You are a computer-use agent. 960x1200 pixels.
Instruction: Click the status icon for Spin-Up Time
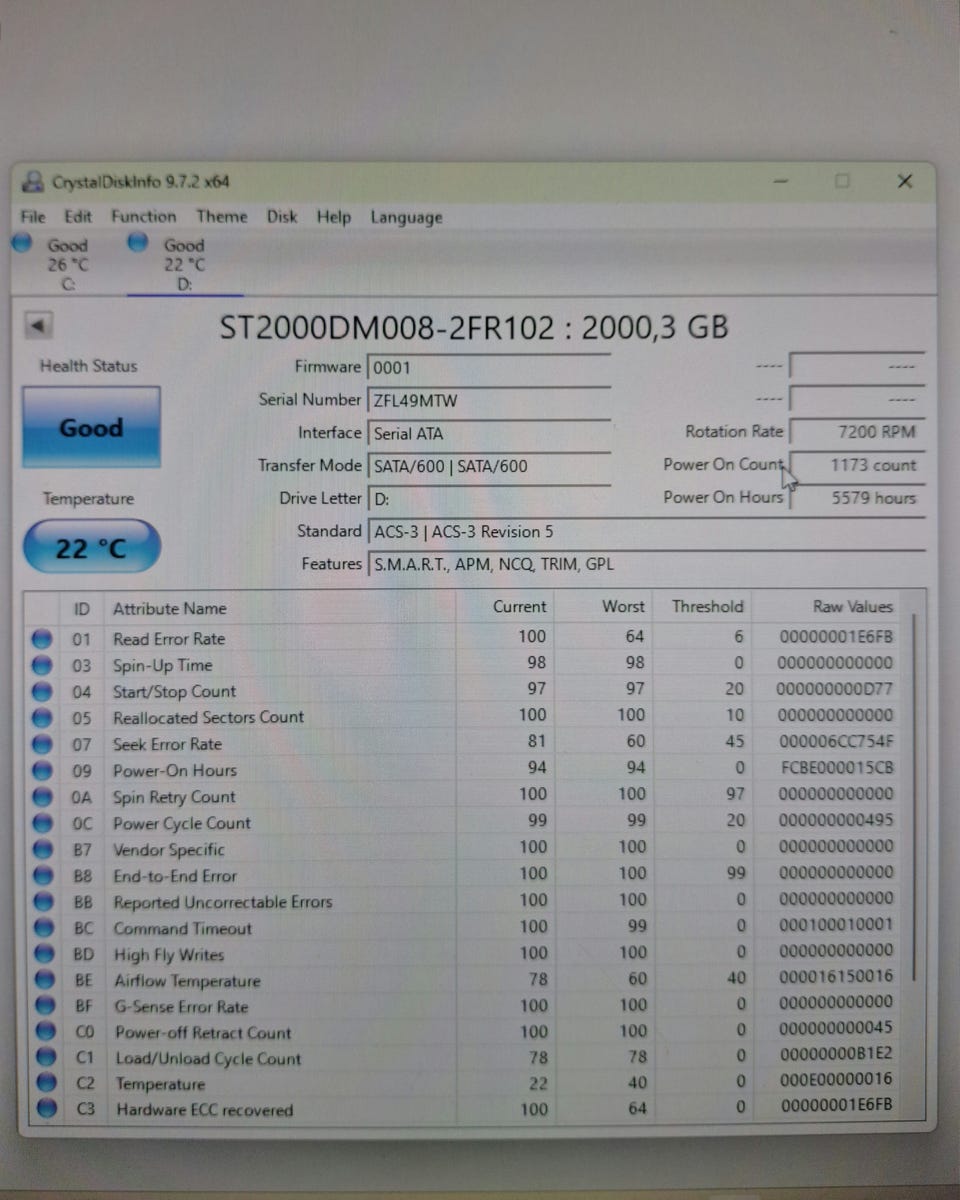click(x=42, y=665)
